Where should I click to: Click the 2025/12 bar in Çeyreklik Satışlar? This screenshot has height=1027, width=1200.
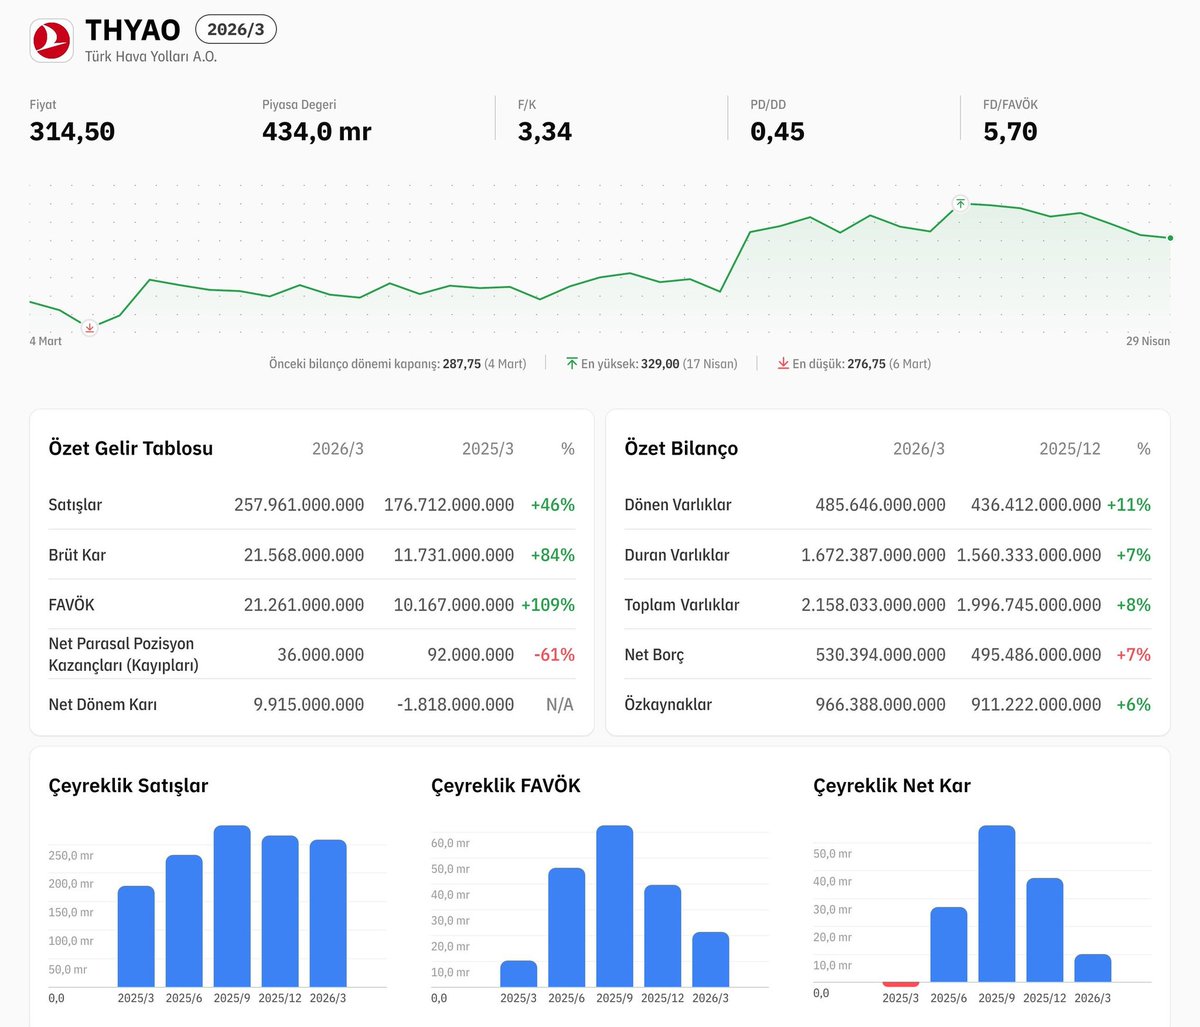tap(280, 910)
